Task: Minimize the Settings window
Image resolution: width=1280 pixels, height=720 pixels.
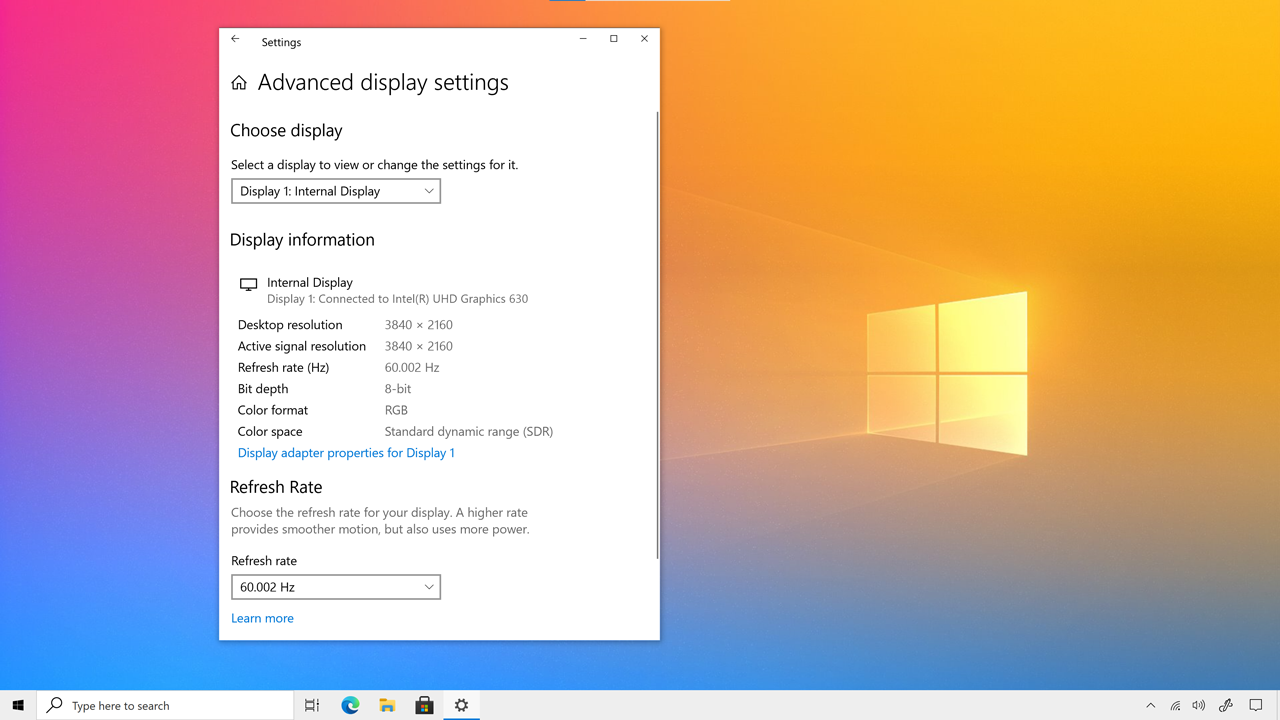Action: pos(583,39)
